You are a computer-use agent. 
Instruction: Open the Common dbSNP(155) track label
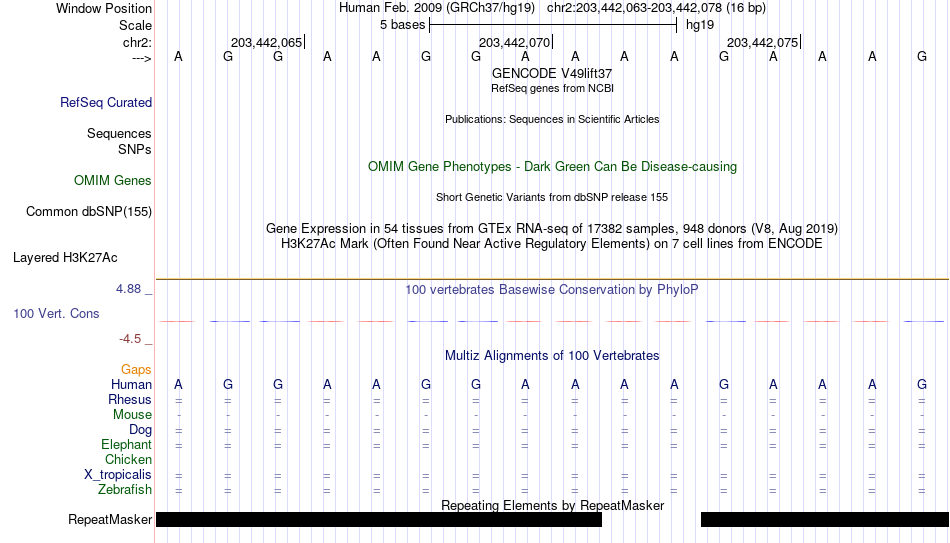(89, 212)
